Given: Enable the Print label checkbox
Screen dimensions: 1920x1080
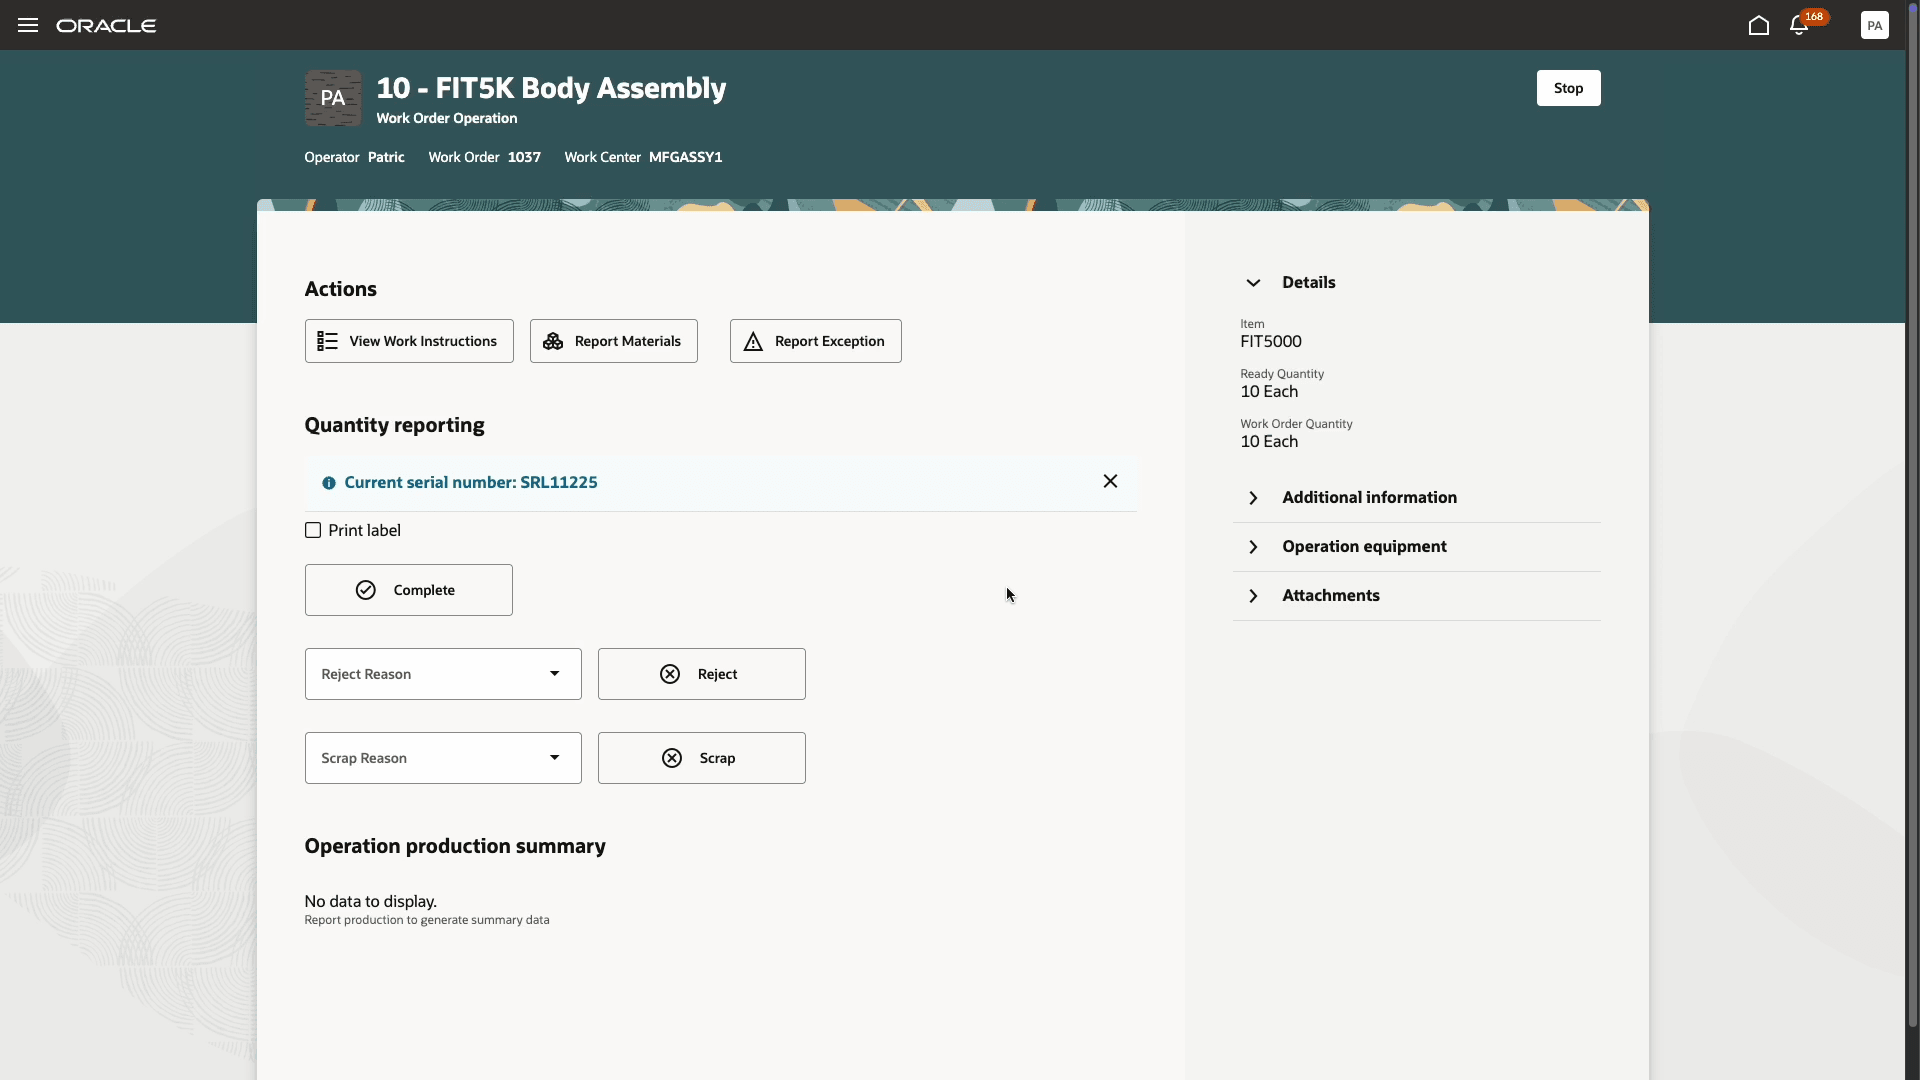Looking at the screenshot, I should (313, 530).
